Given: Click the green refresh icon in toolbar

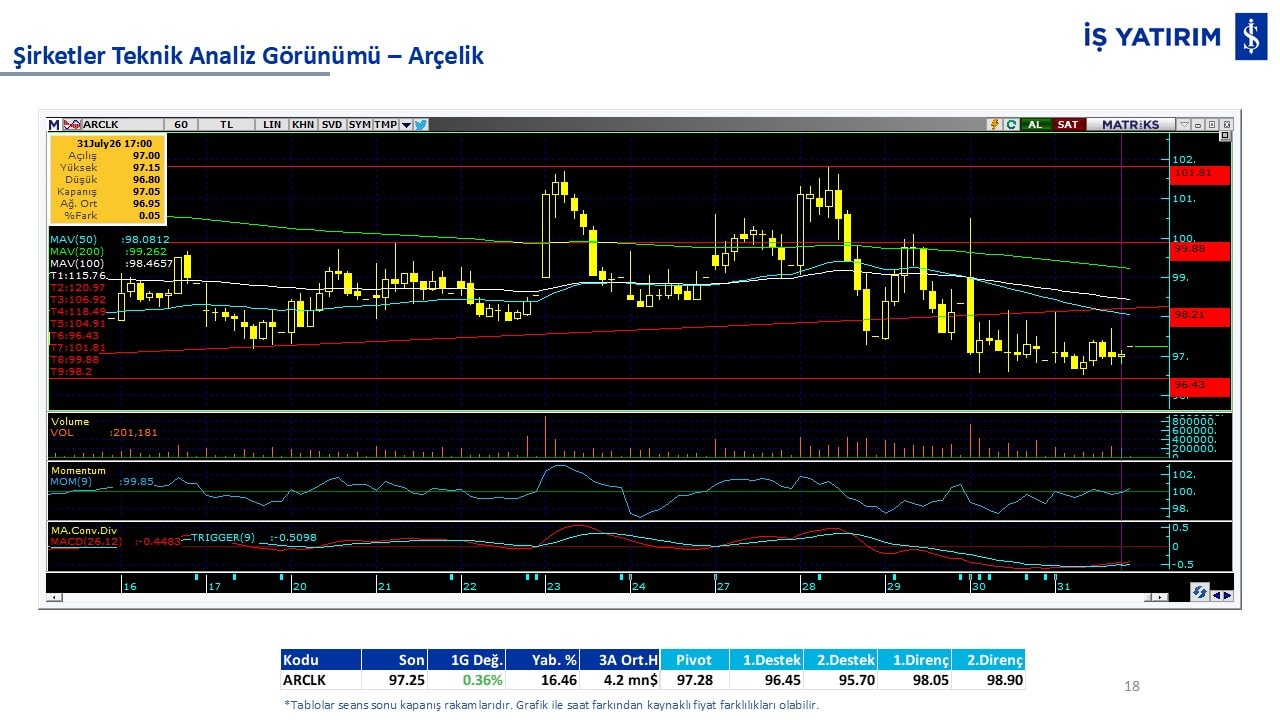Looking at the screenshot, I should click(x=1011, y=124).
